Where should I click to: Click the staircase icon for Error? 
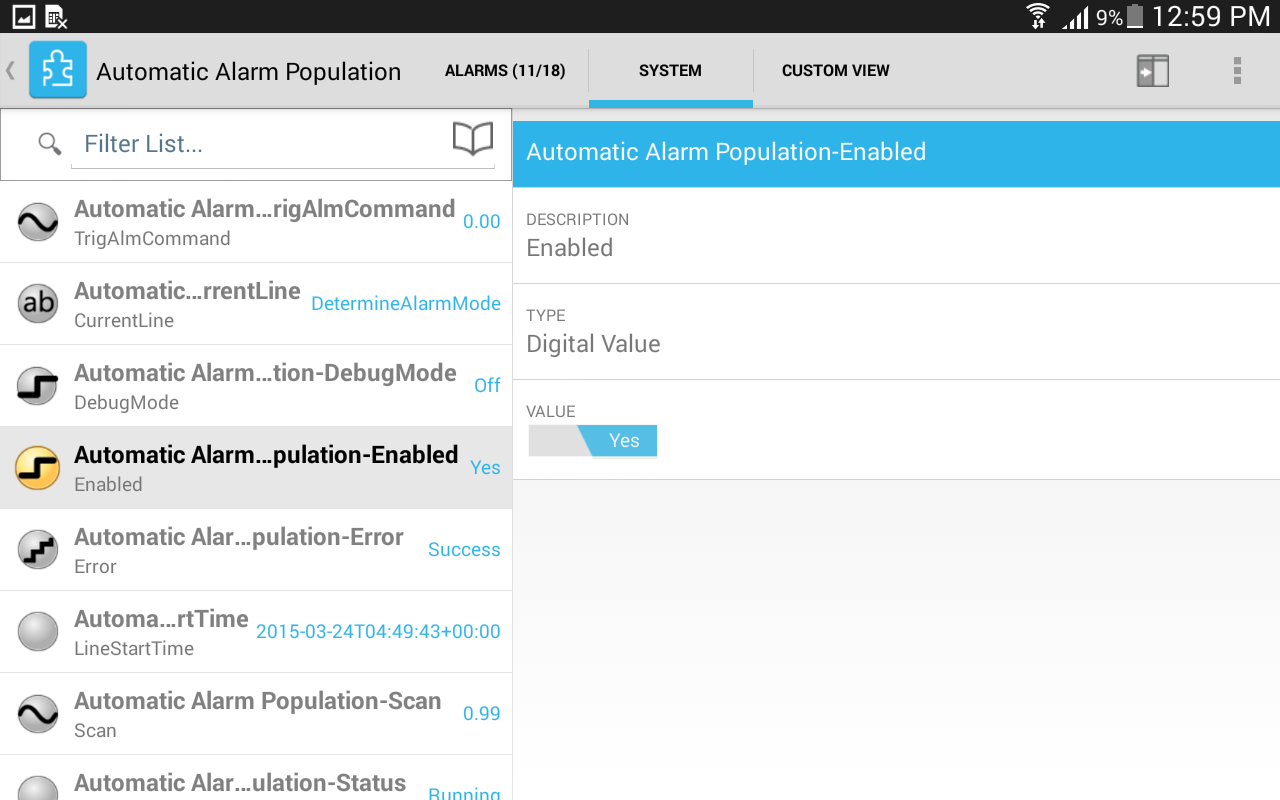coord(38,550)
